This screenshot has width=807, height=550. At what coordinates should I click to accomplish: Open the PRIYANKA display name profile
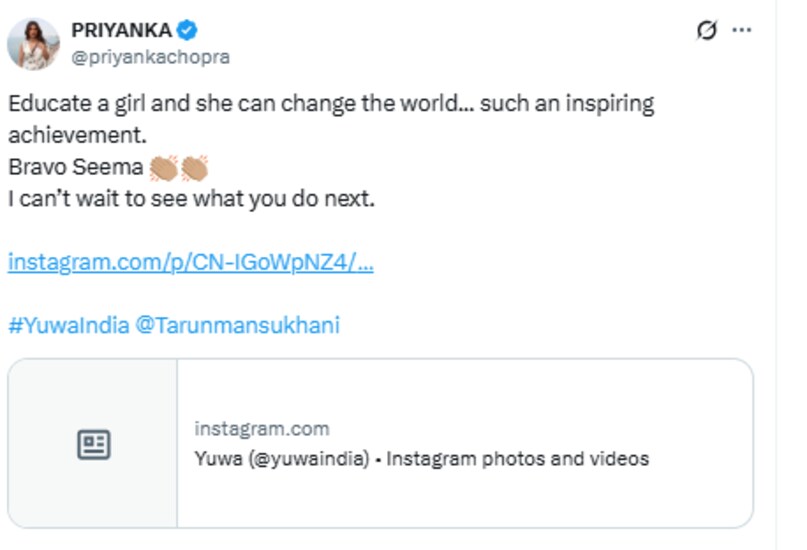point(121,30)
